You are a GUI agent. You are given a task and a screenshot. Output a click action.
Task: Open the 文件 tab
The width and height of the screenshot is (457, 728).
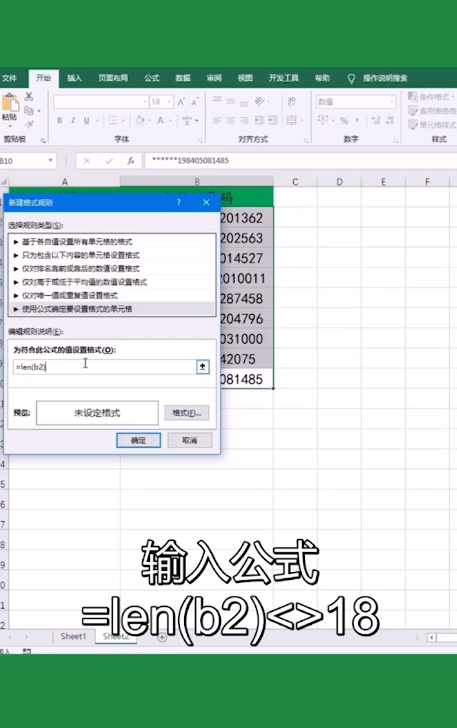pos(9,78)
